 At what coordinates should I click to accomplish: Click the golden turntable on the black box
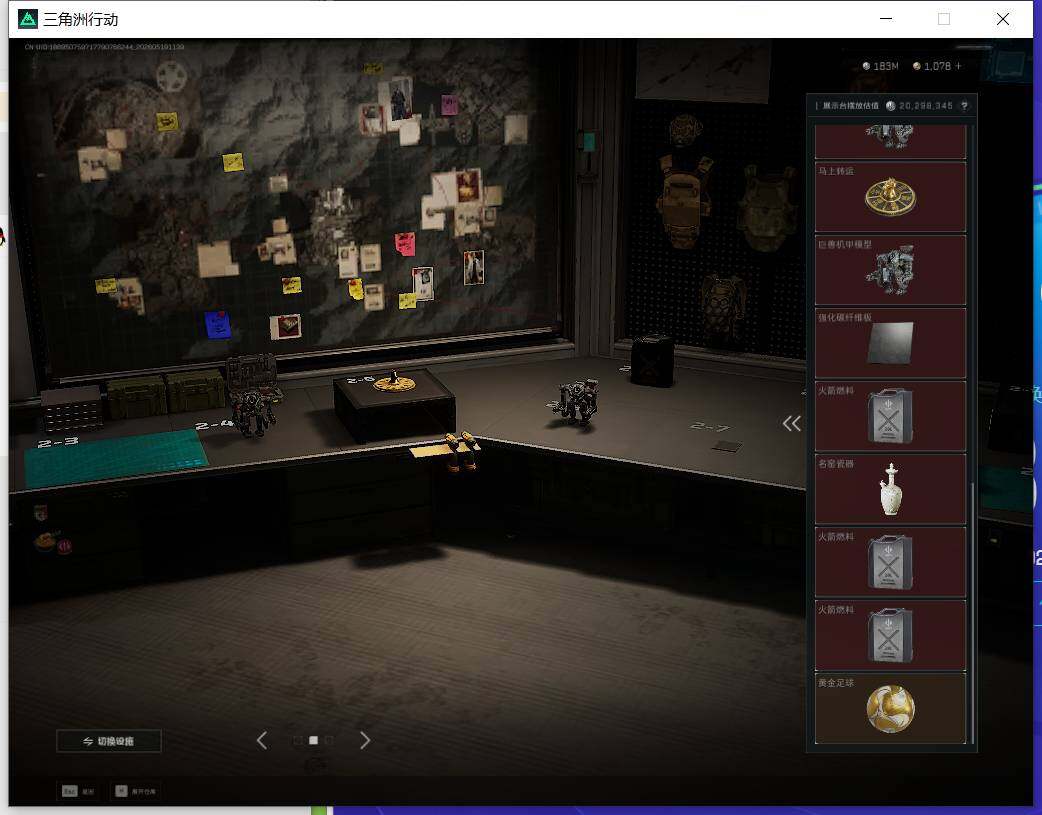tap(394, 382)
